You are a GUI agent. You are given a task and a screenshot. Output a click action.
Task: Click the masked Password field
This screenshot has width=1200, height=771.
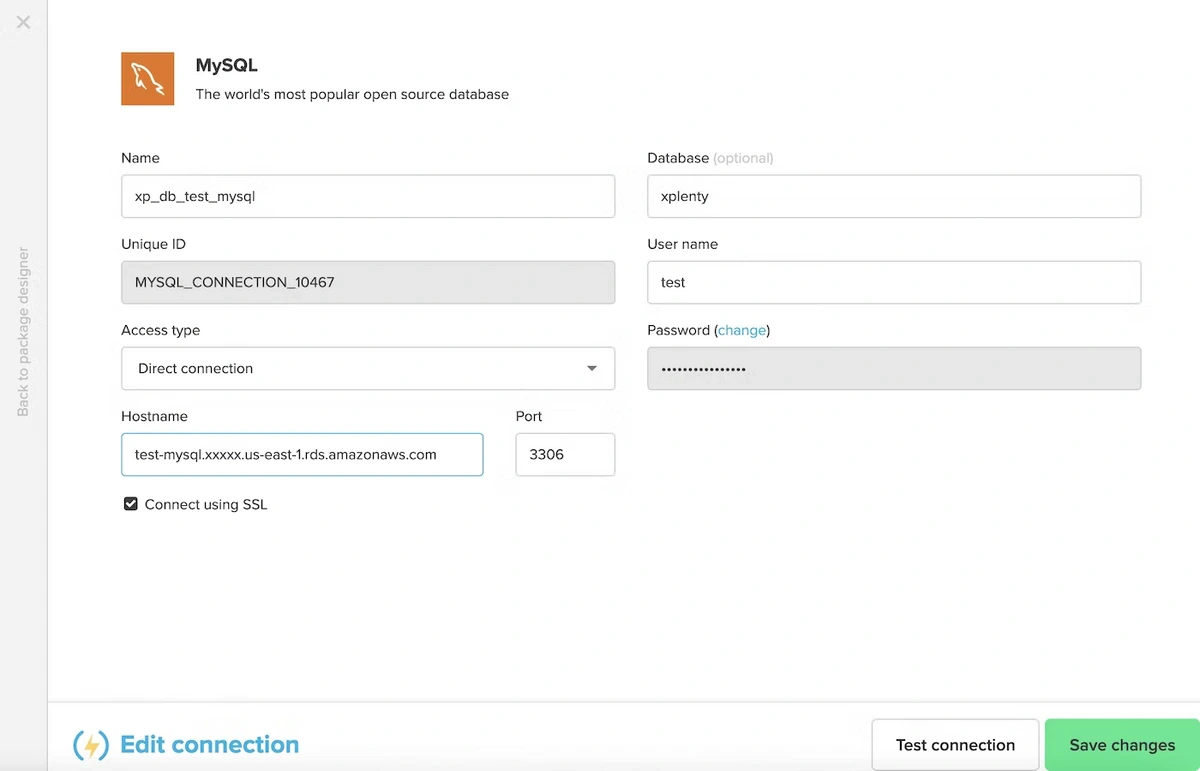point(894,368)
